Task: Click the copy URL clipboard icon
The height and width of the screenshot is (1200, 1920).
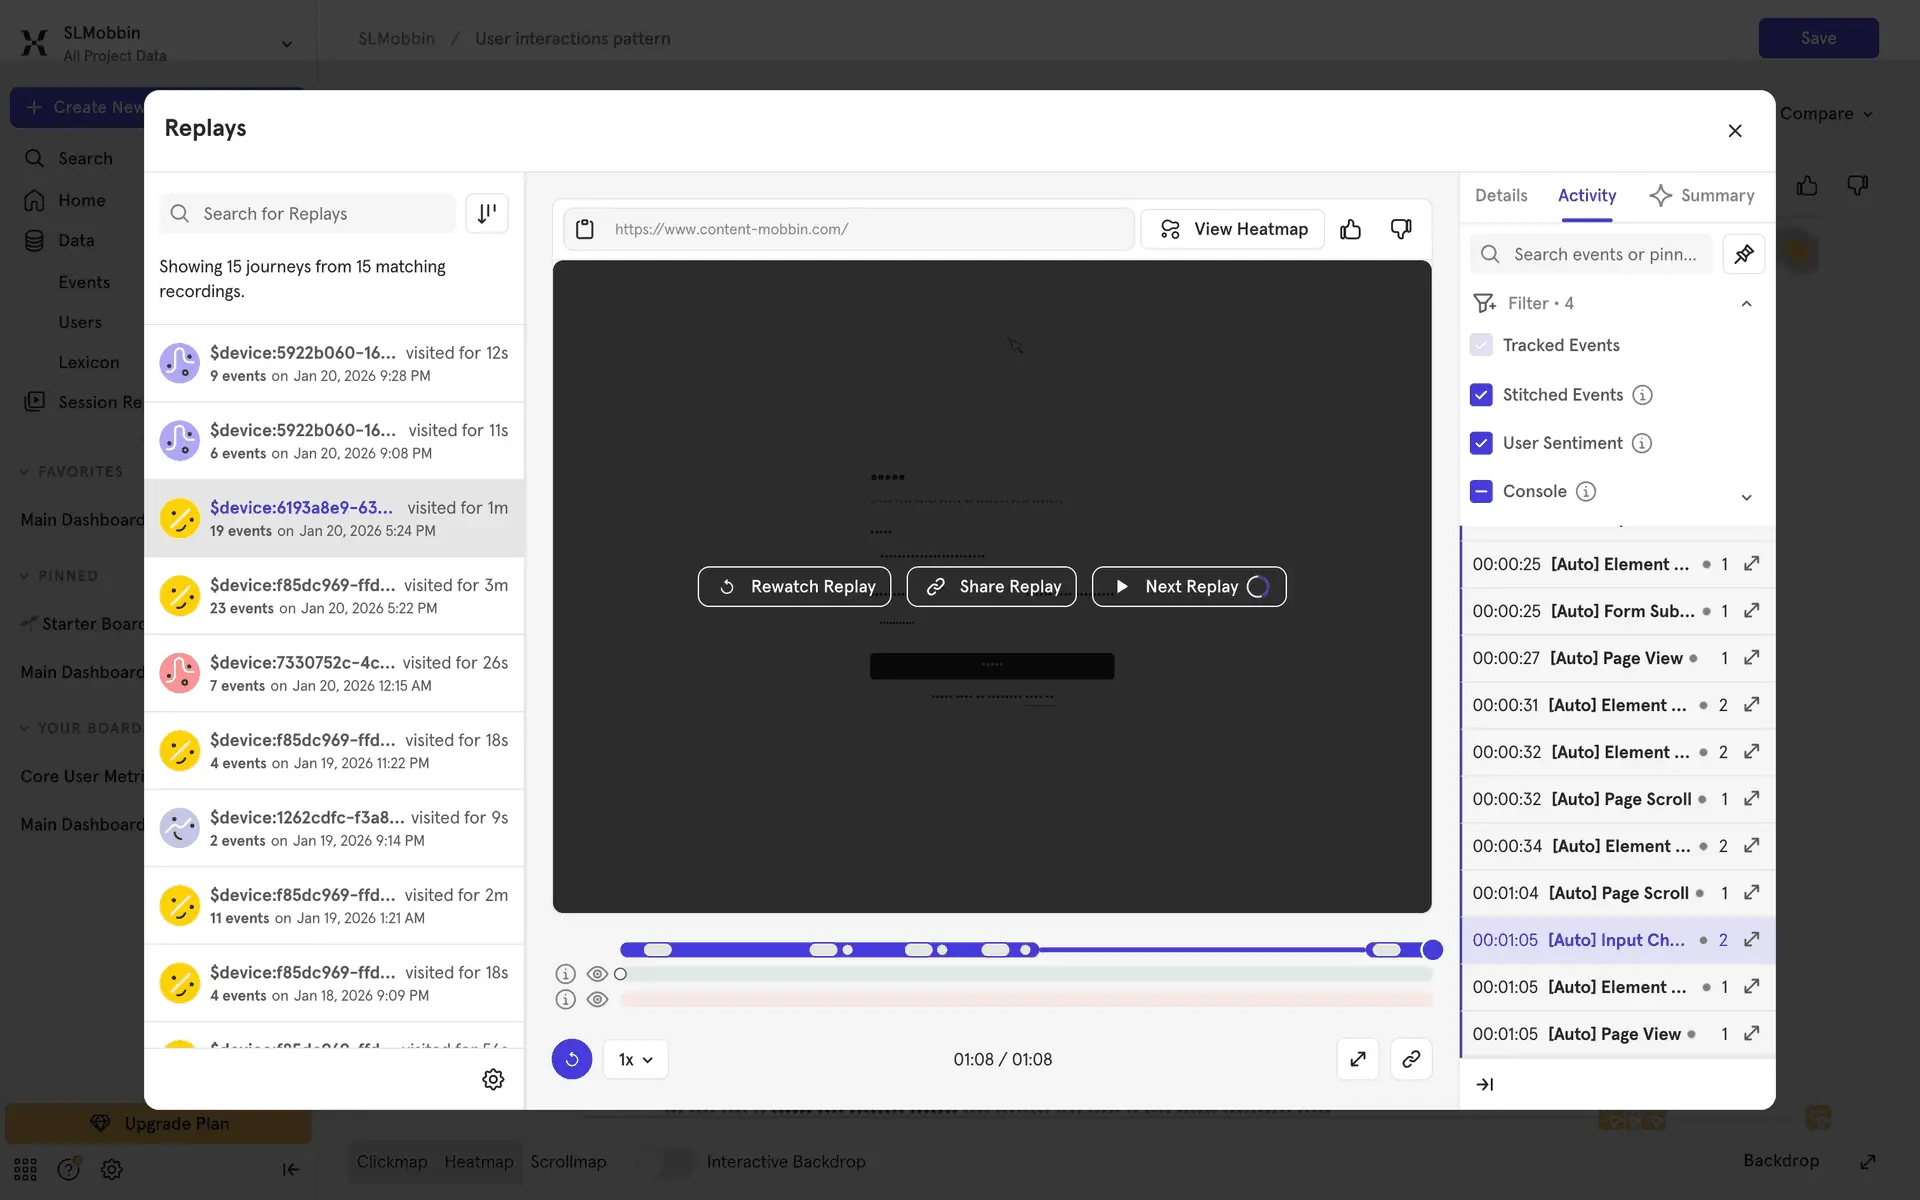Action: coord(585,229)
